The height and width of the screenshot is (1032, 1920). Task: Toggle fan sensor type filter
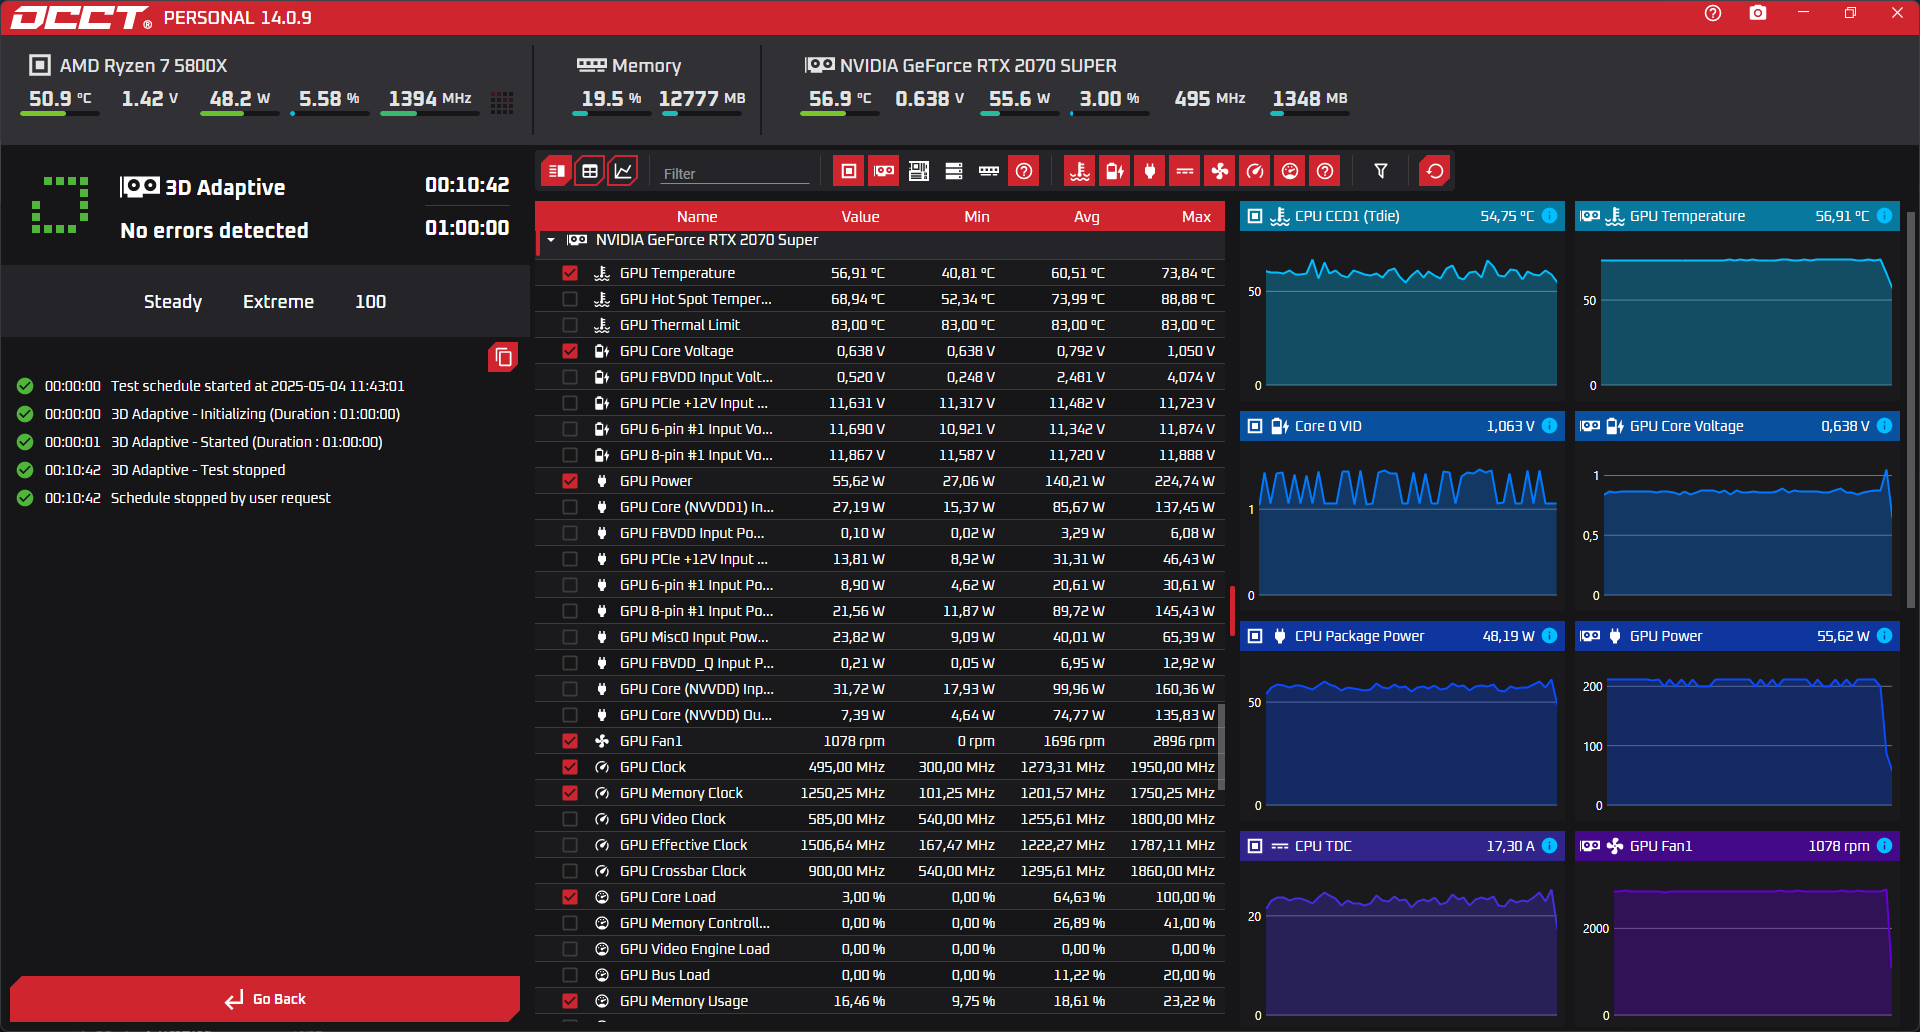tap(1220, 171)
